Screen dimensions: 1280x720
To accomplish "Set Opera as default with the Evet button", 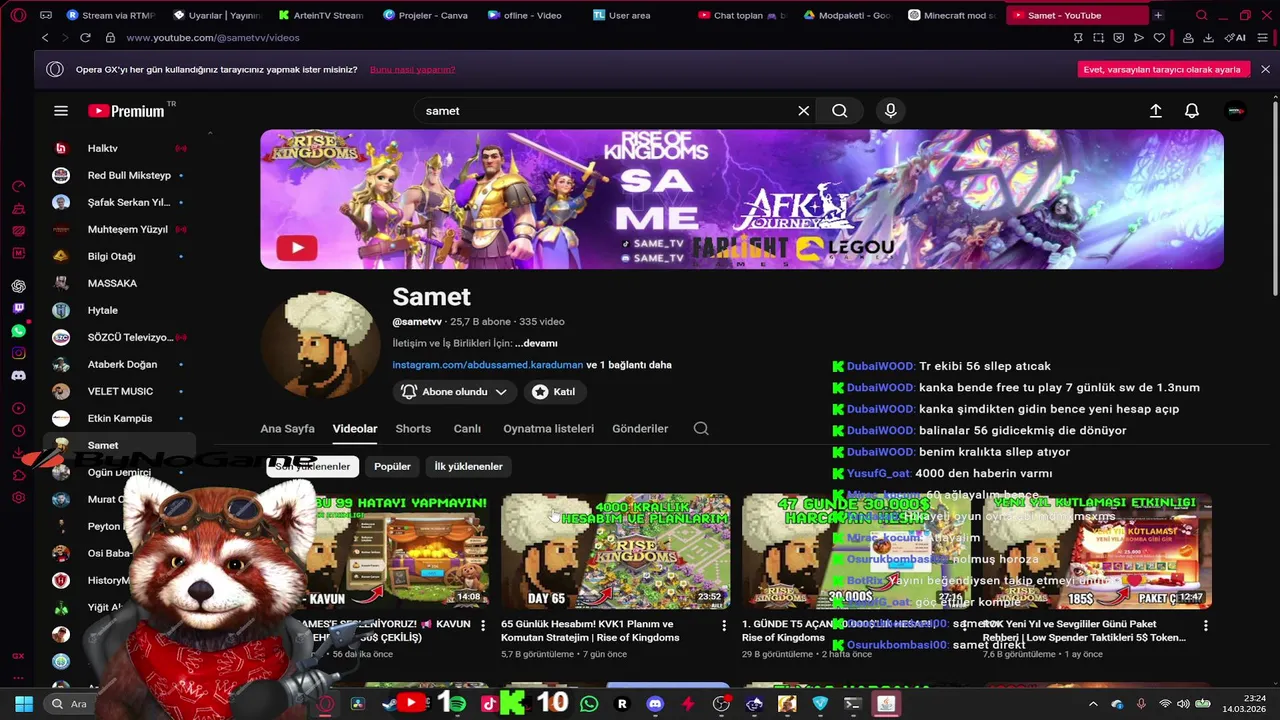I will click(x=1164, y=69).
